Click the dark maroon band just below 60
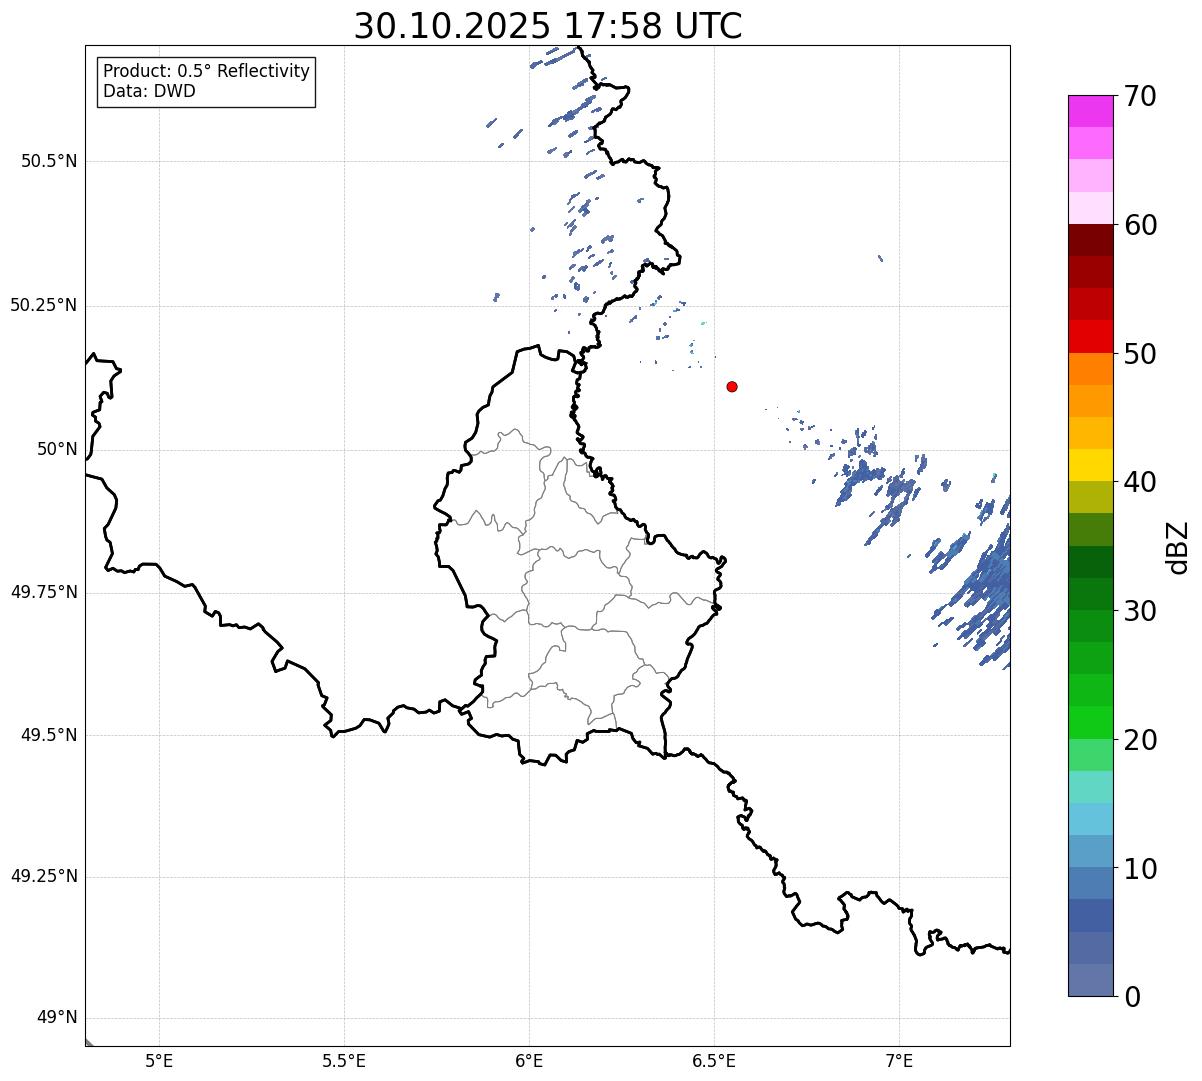 coord(1090,240)
